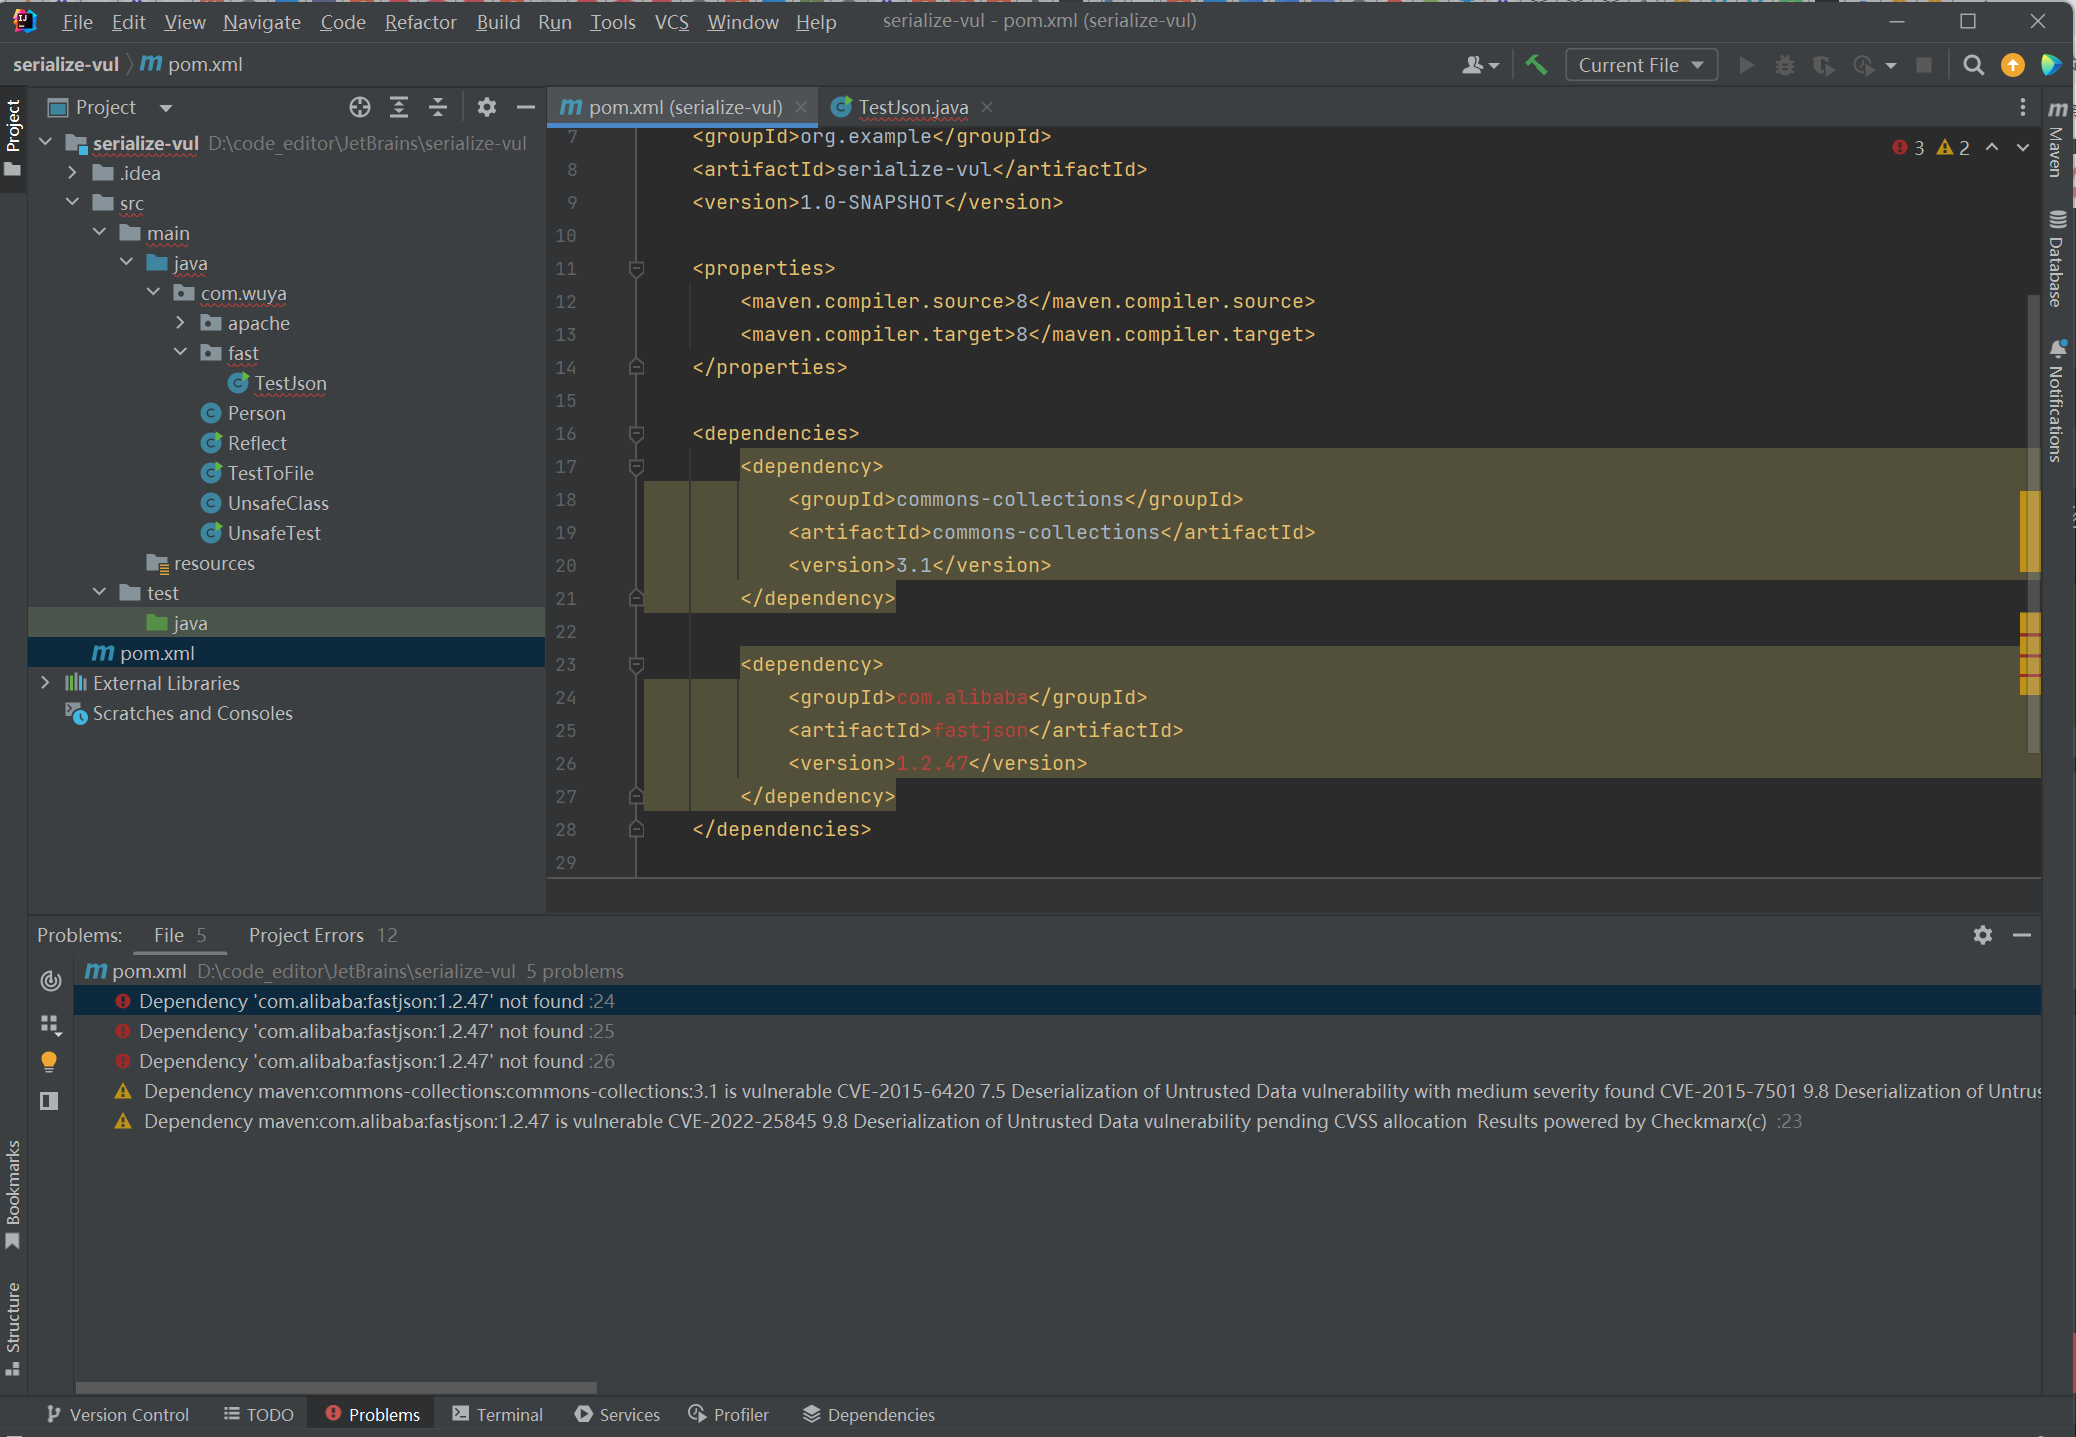Viewport: 2076px width, 1437px height.
Task: Collapse All icon in Project panel
Action: 438,107
